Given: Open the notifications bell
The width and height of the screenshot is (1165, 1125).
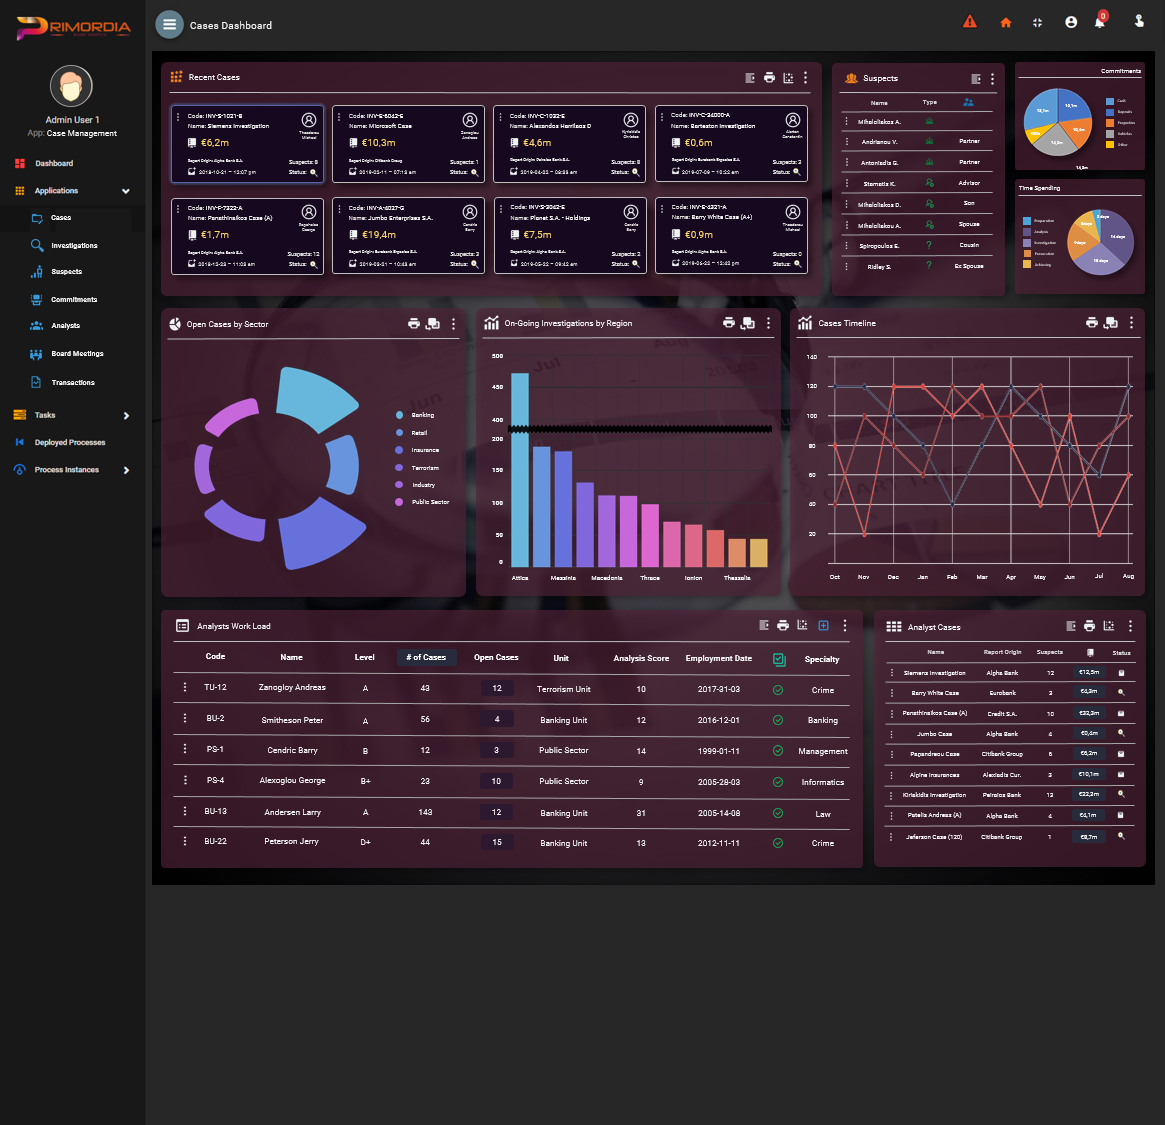Looking at the screenshot, I should 1099,23.
